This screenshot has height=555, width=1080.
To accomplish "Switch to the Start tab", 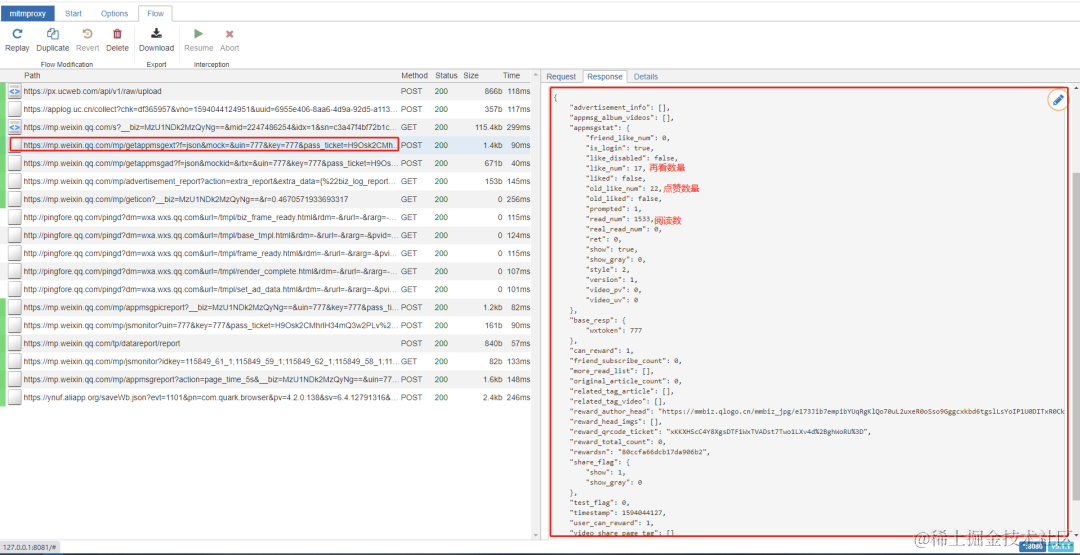I will tap(74, 14).
